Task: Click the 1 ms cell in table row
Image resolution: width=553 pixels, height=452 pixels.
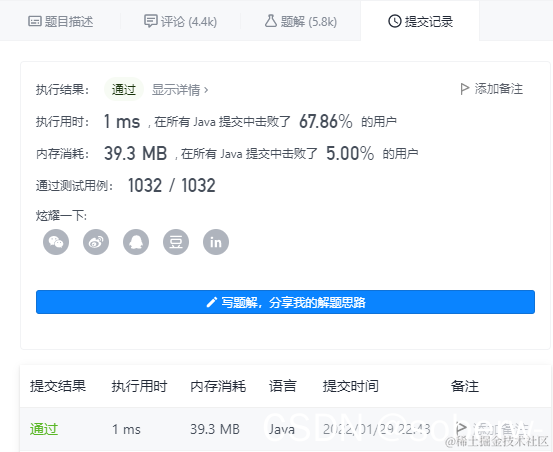Action: 126,429
